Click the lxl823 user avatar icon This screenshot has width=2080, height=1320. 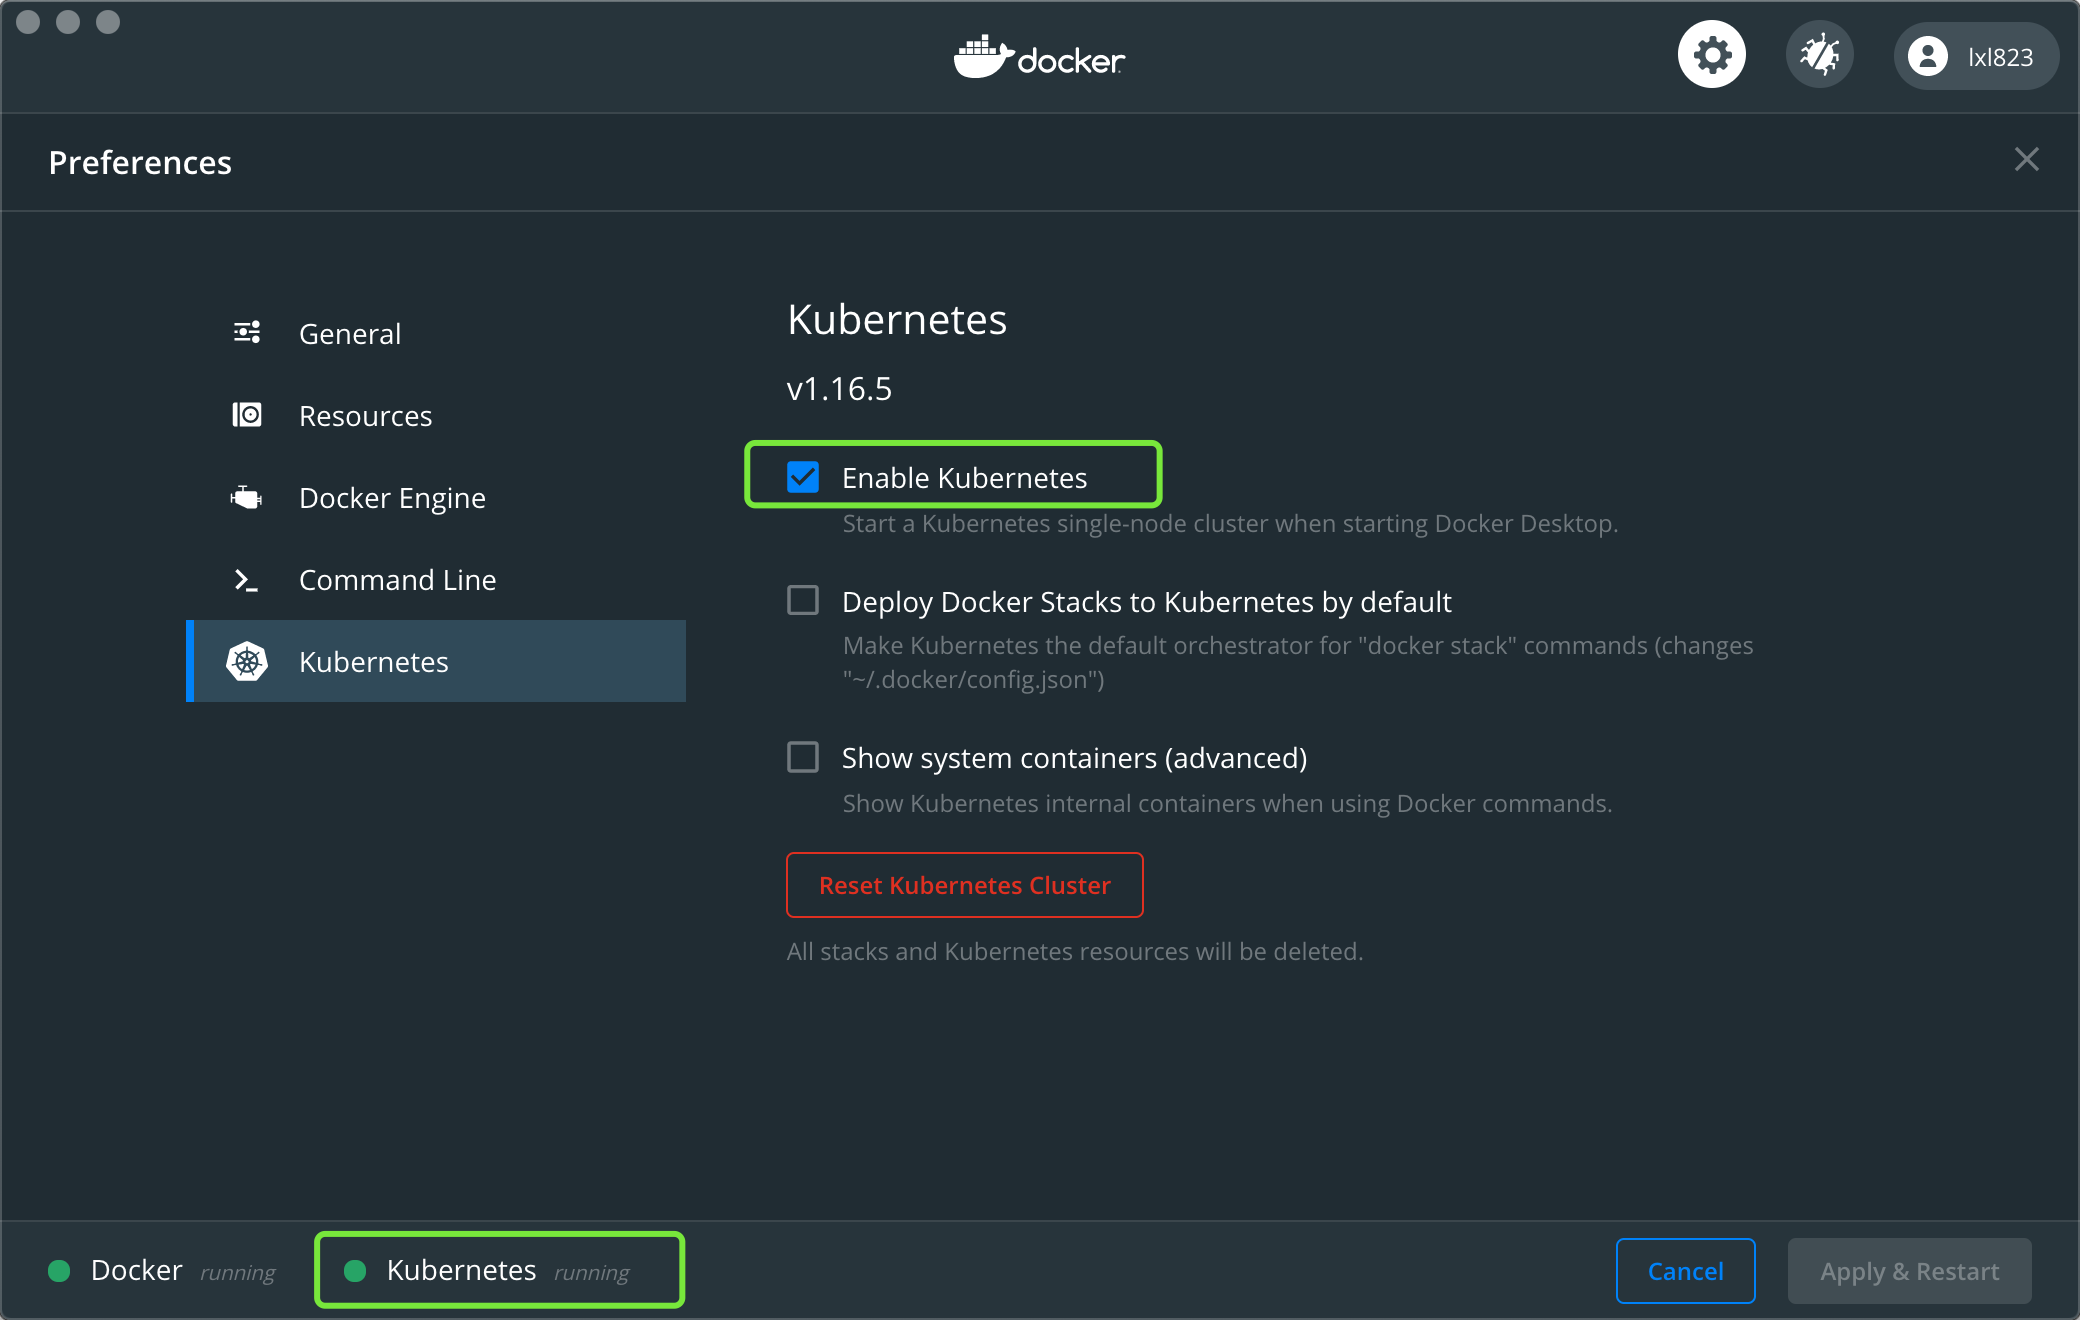pos(1927,57)
